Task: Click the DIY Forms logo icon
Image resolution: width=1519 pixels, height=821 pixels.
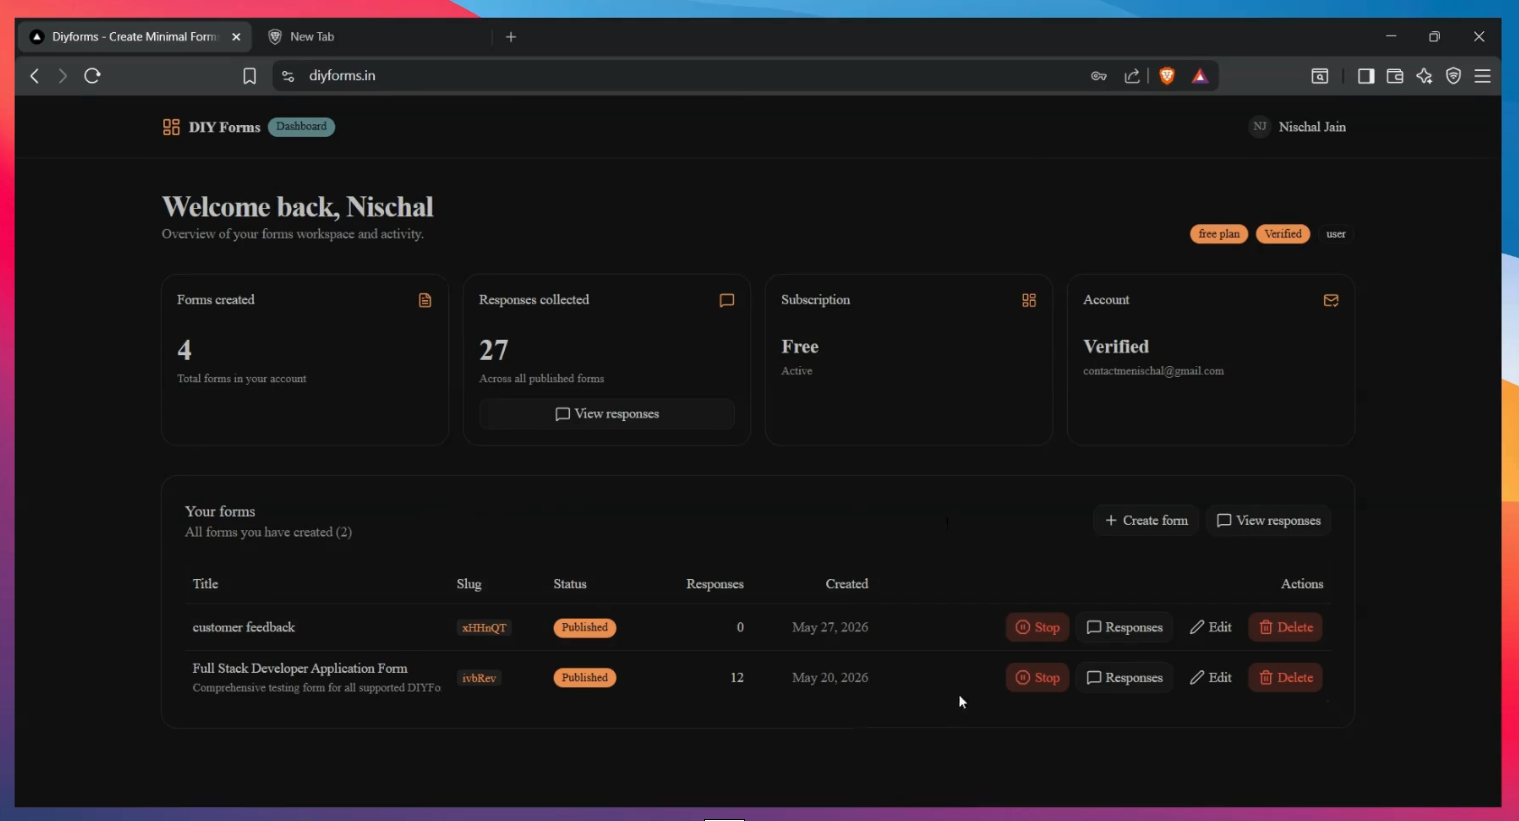Action: tap(171, 127)
